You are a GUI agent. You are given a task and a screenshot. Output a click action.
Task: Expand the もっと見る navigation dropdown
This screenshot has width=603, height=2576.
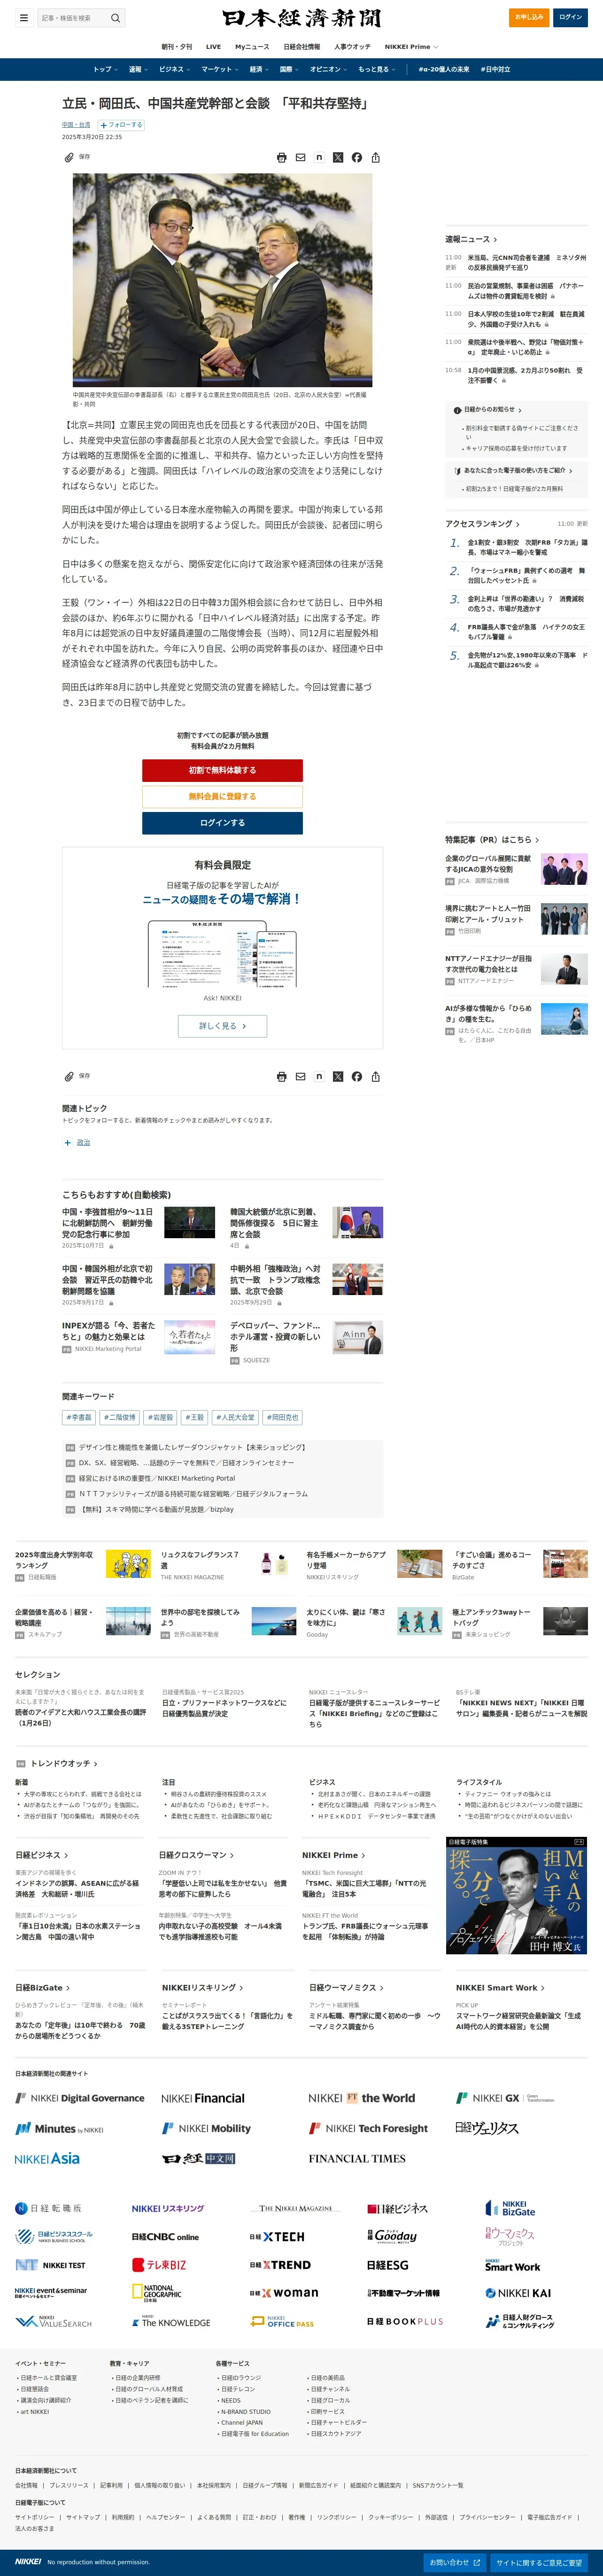377,69
